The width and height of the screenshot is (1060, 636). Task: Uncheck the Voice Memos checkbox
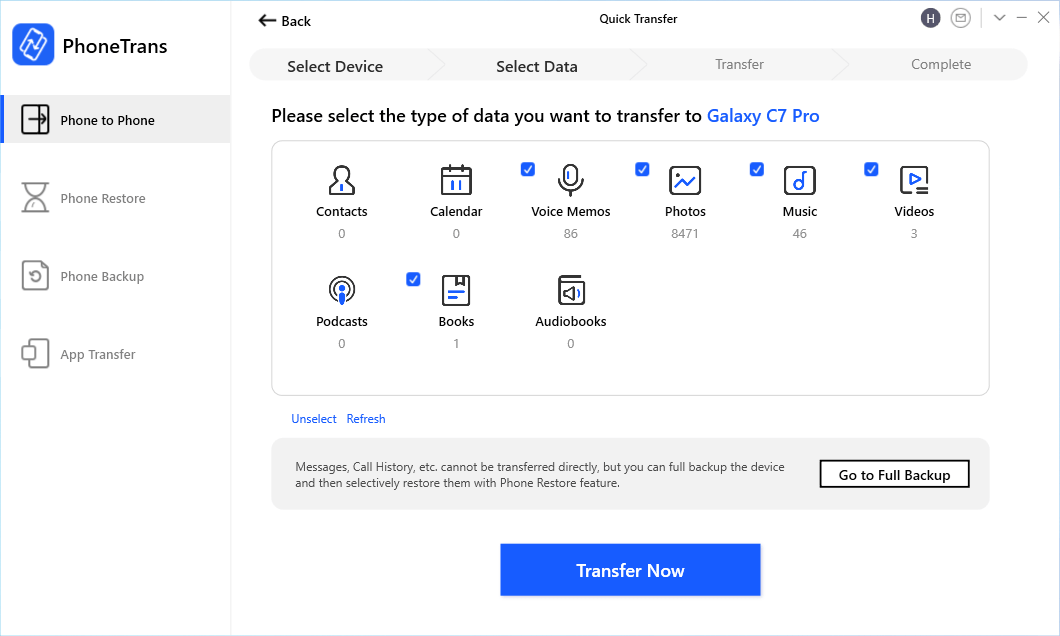click(528, 170)
